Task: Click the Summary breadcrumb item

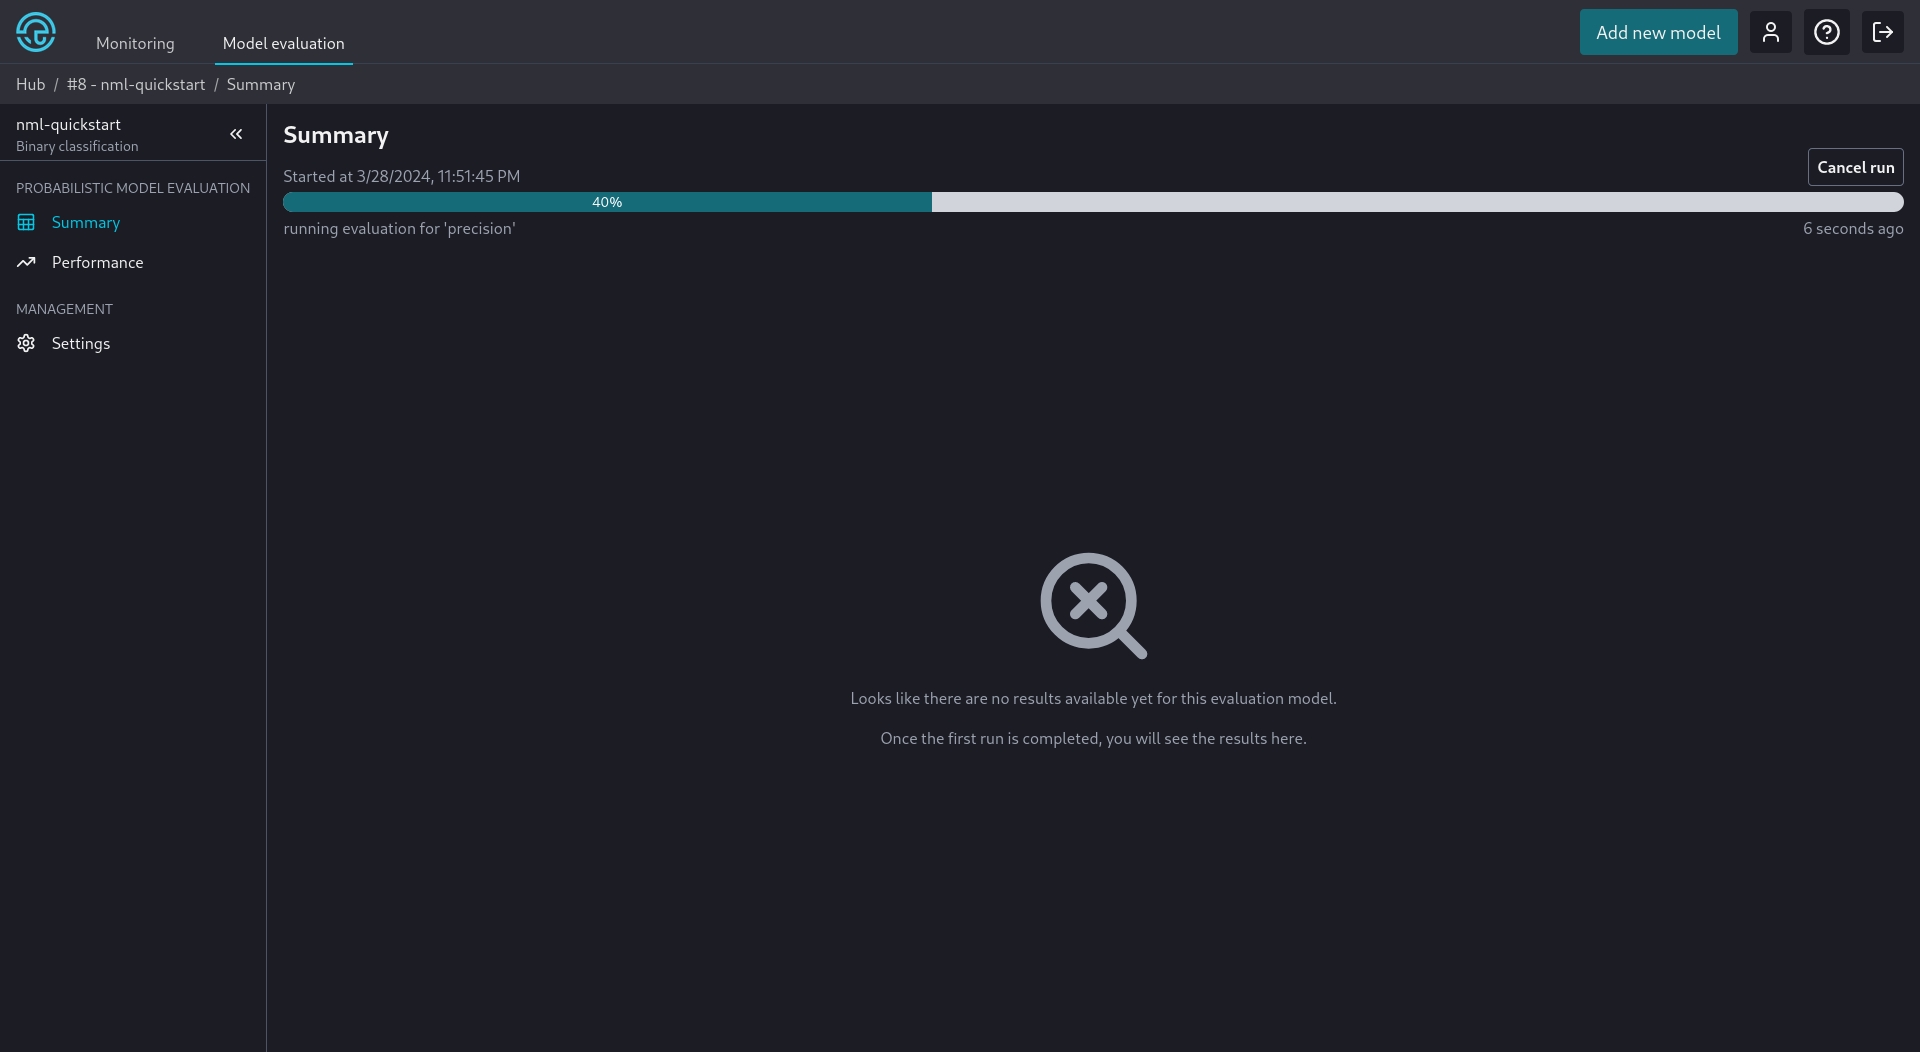Action: tap(260, 85)
